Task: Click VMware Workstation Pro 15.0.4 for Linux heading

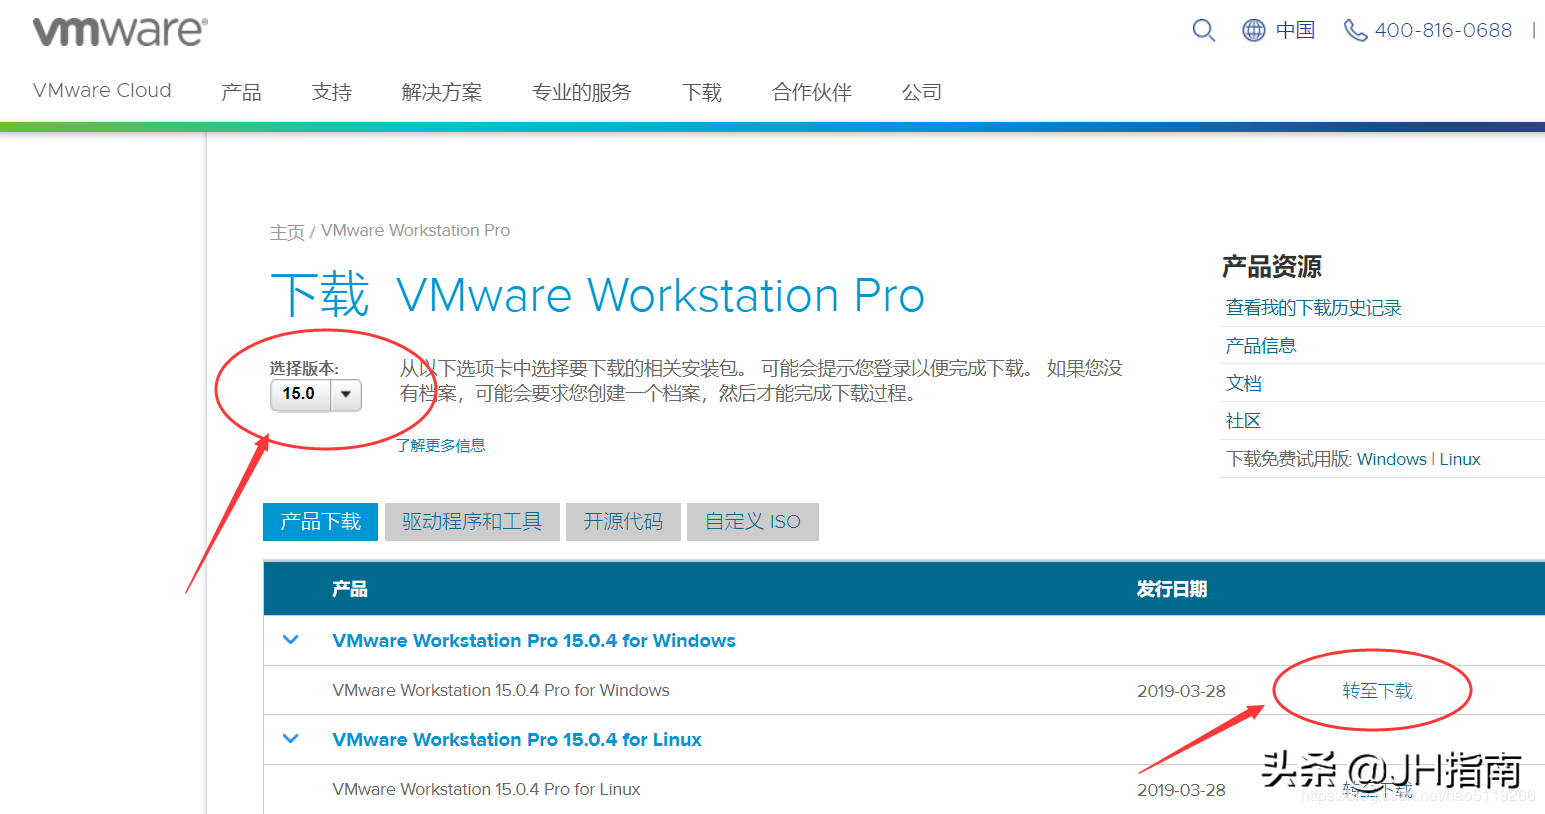Action: click(x=517, y=739)
